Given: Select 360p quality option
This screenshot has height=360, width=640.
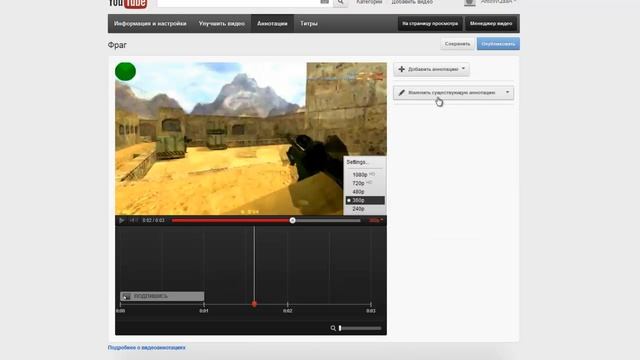Looking at the screenshot, I should pos(364,200).
